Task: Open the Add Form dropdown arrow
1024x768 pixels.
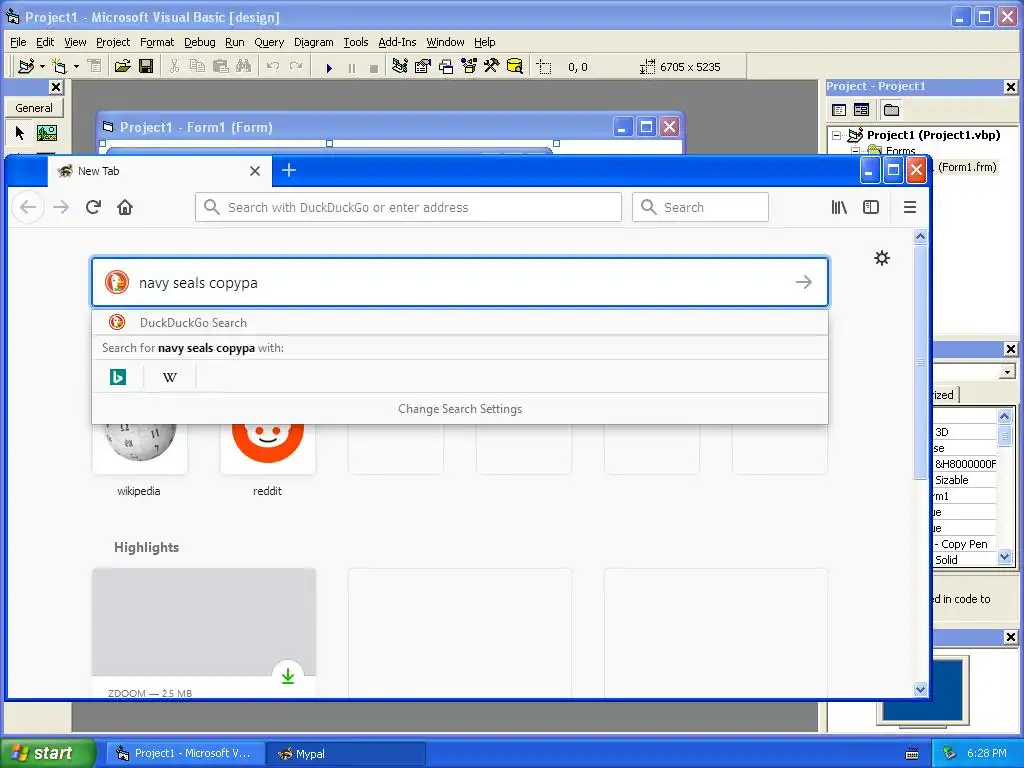Action: tap(76, 67)
